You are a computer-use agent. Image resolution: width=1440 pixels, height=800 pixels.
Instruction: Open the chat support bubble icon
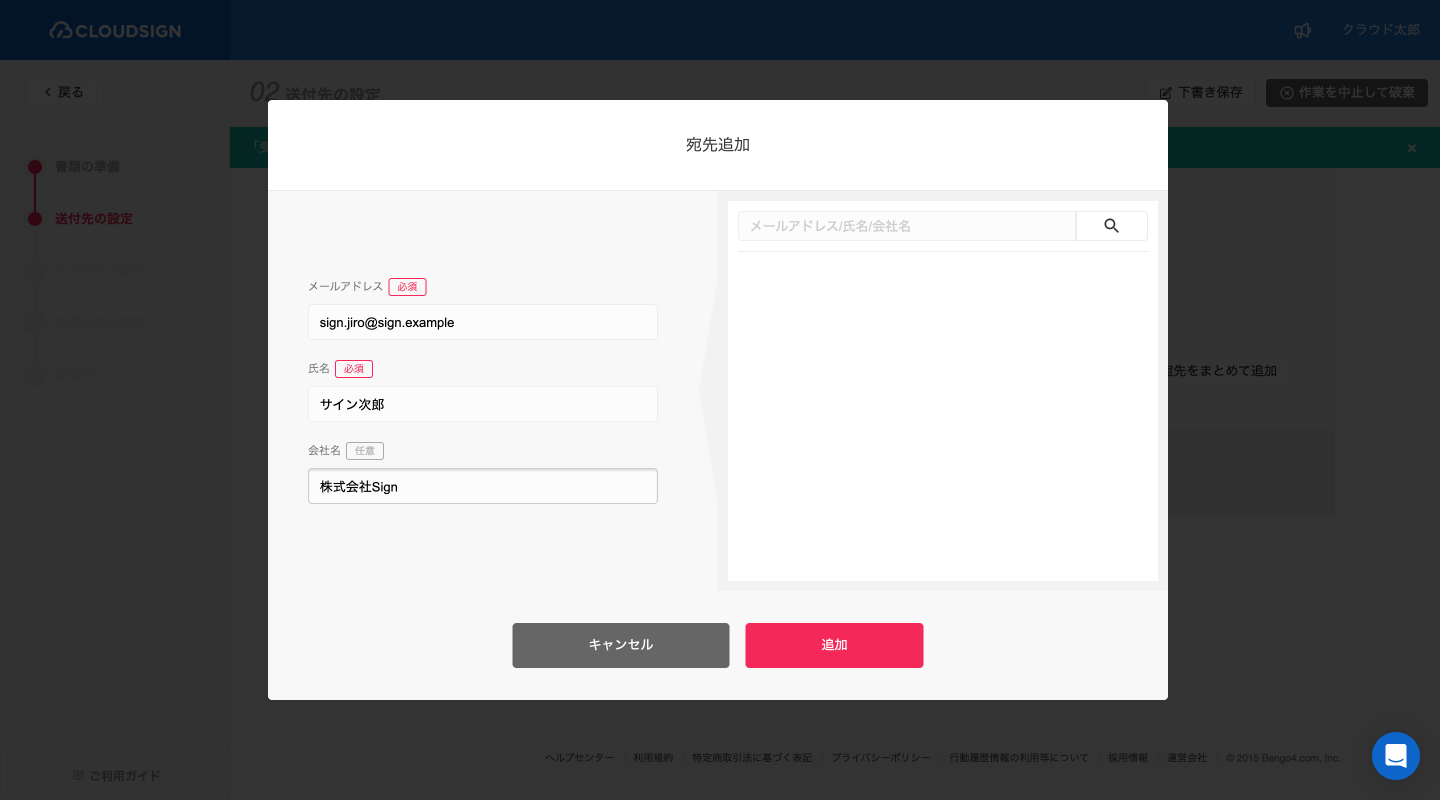[x=1395, y=756]
